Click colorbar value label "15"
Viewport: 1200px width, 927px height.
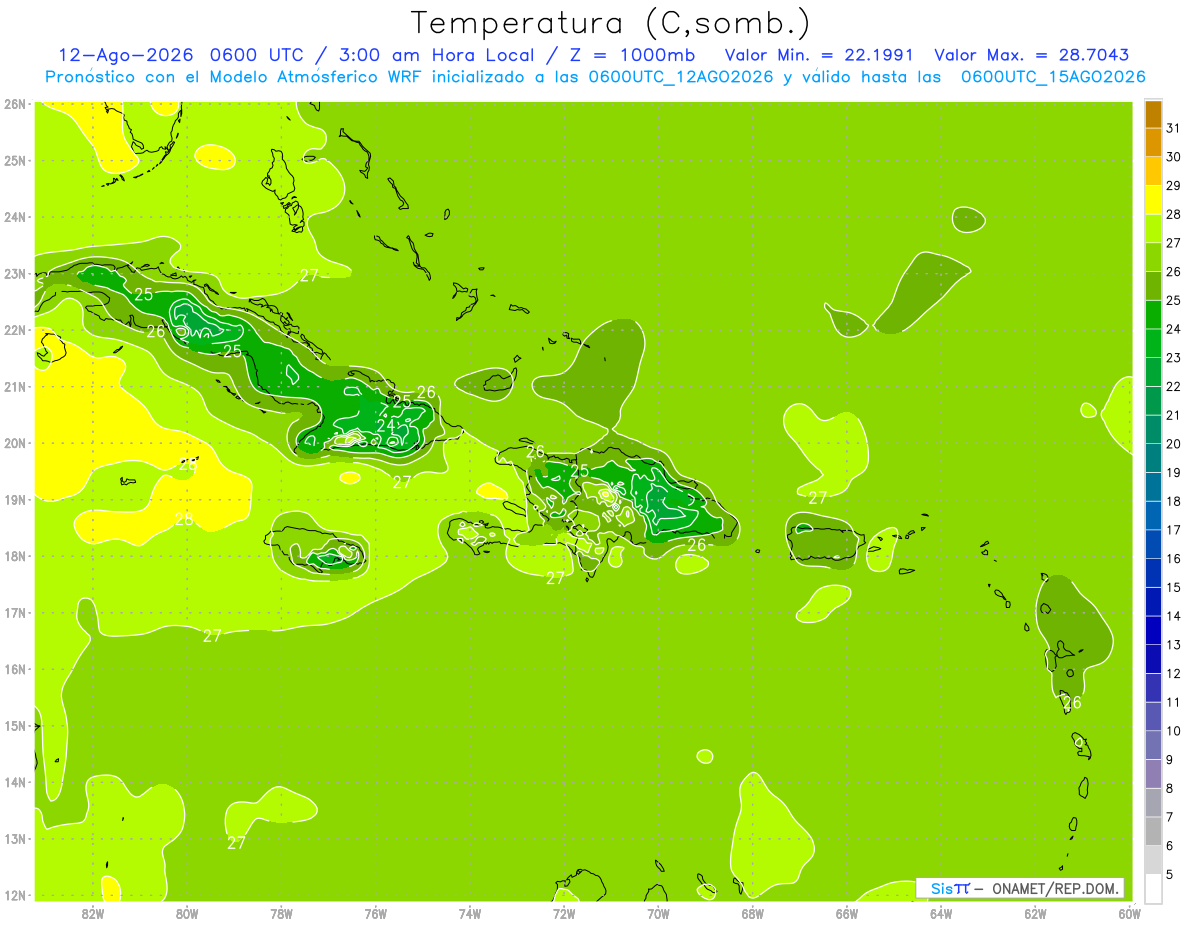[1174, 587]
